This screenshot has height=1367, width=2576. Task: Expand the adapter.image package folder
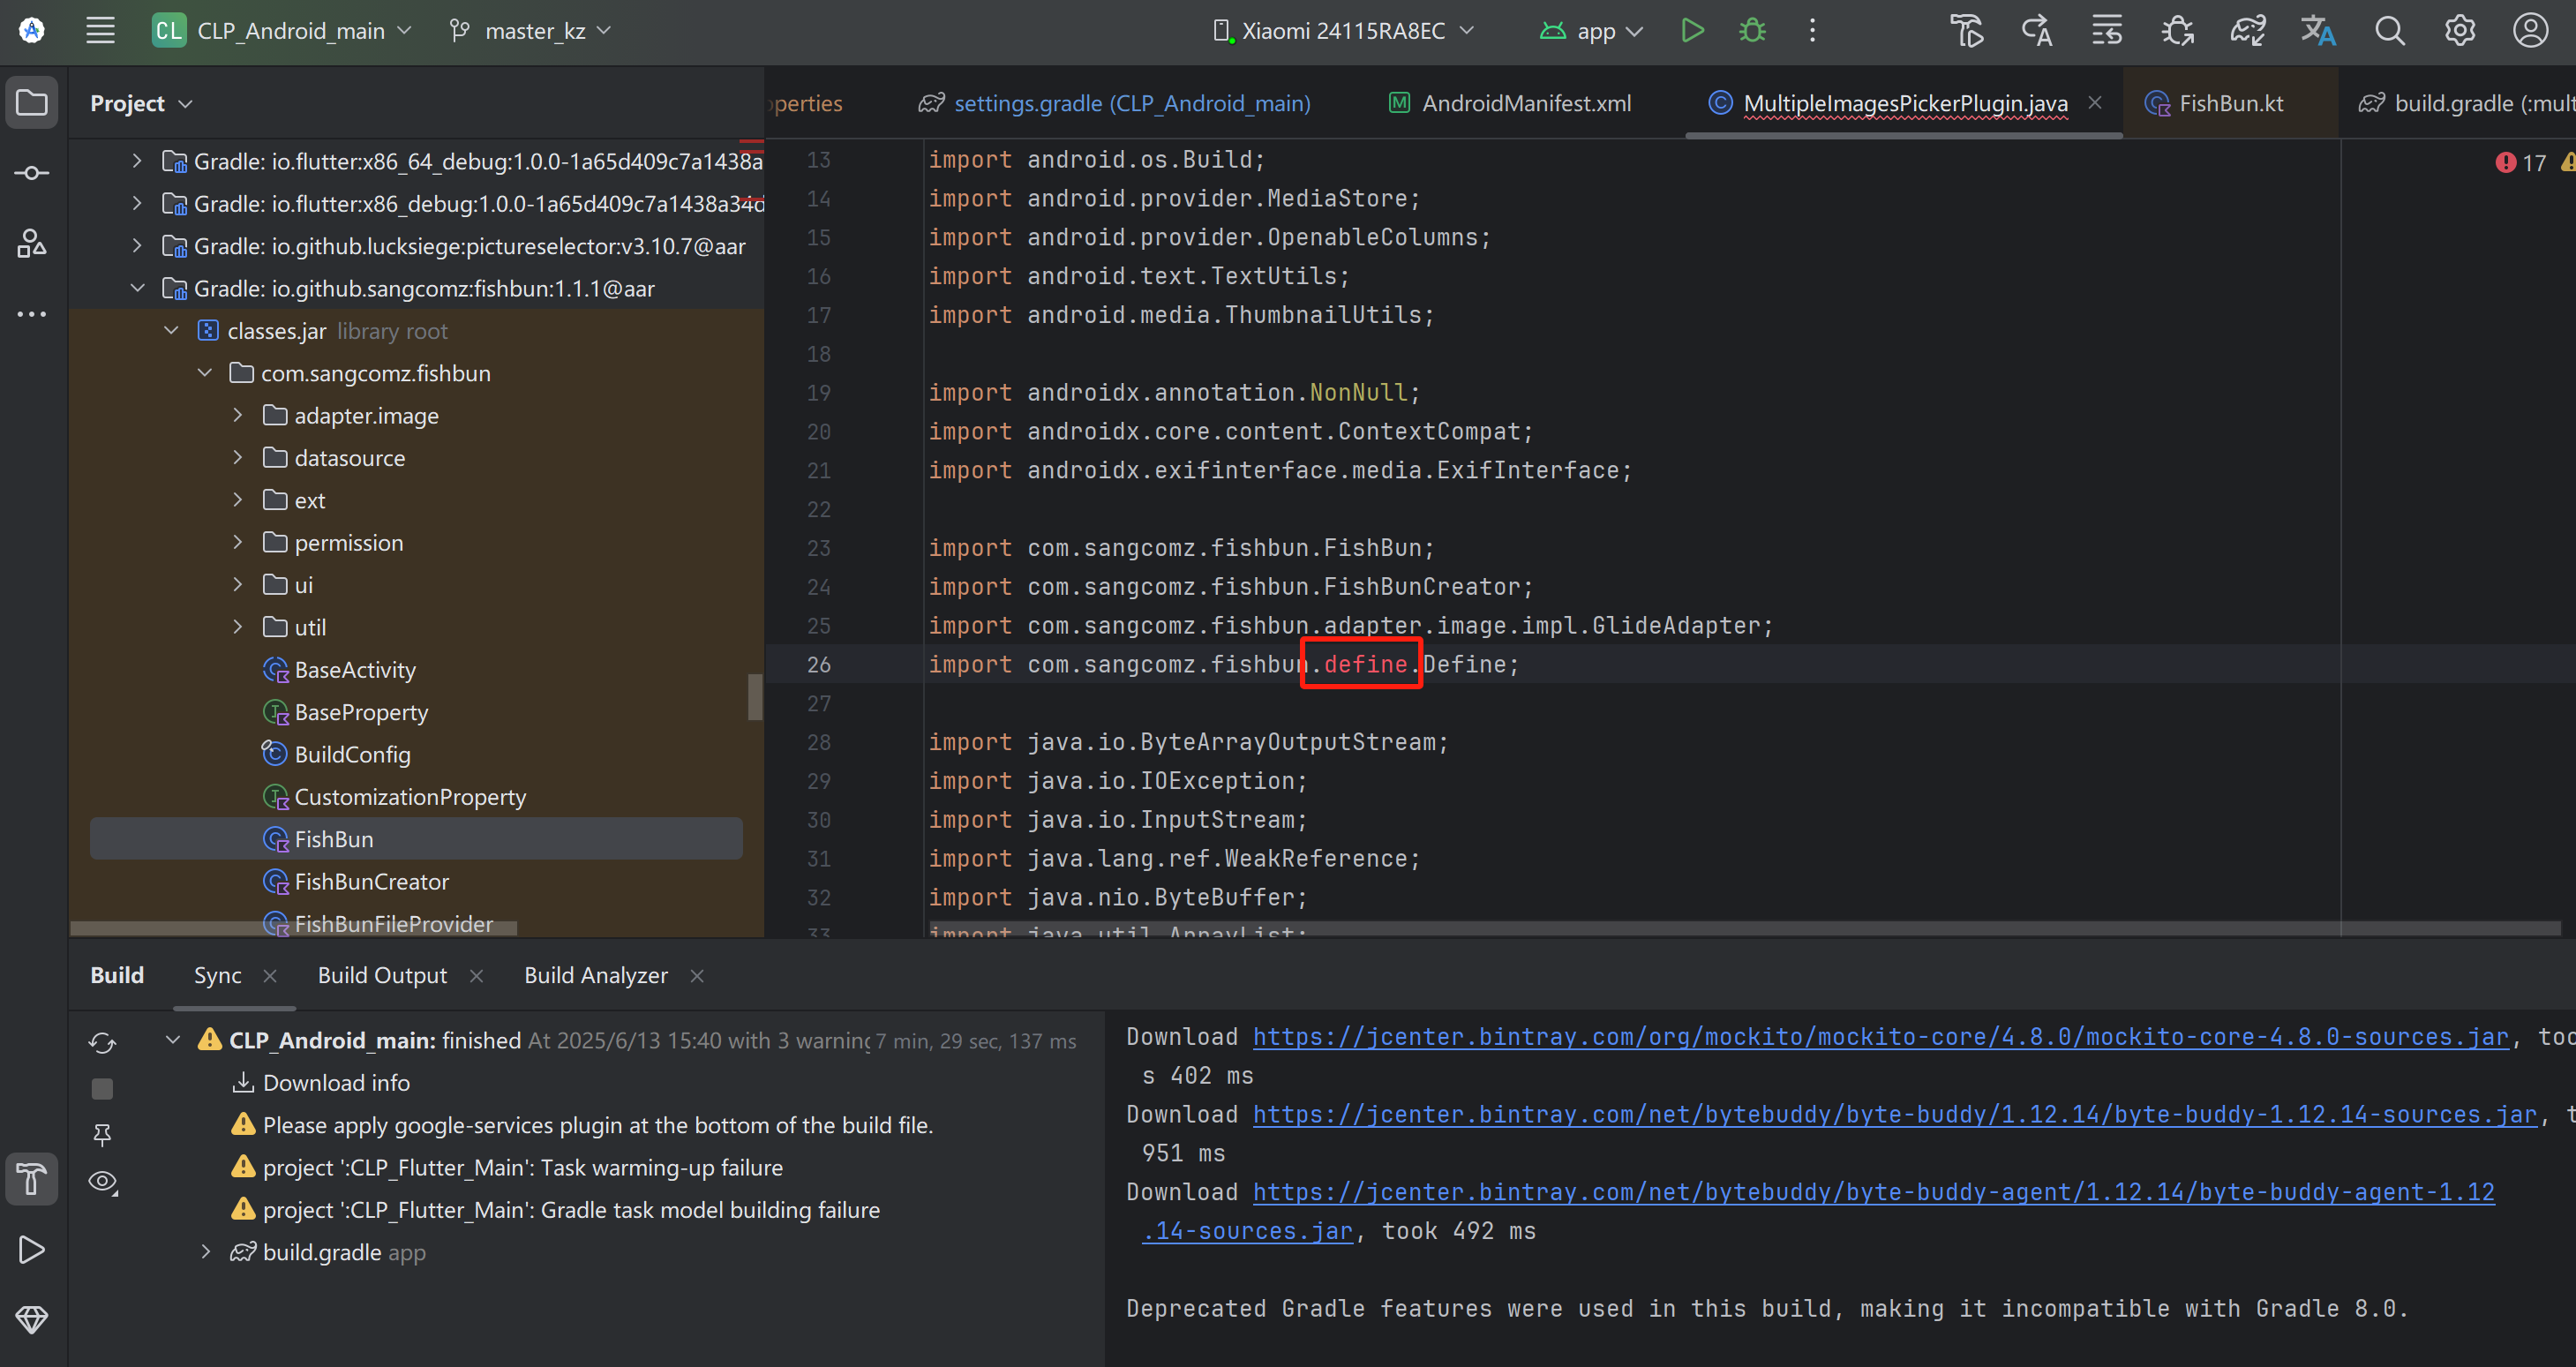(x=237, y=415)
